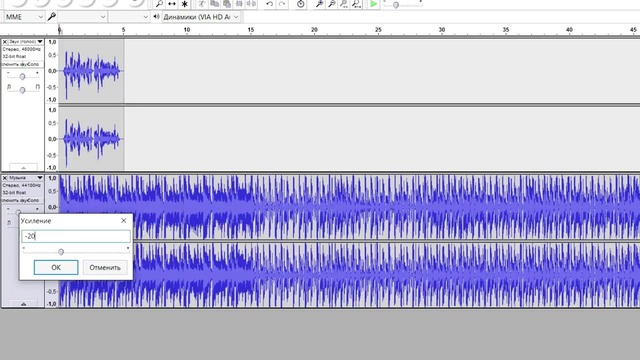Open Sync-Lock tracks clock icon
Viewport: 640px width, 360px height.
point(300,4)
